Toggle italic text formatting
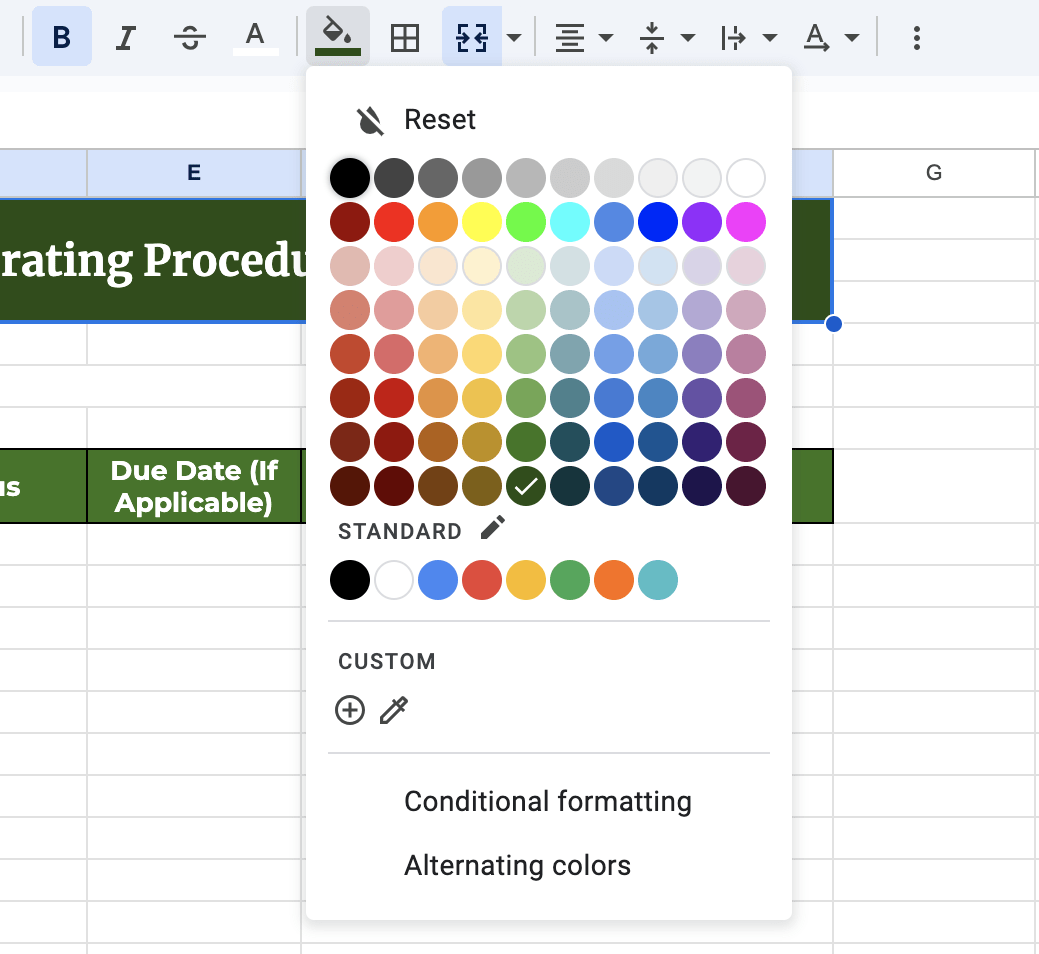This screenshot has width=1039, height=954. (125, 38)
